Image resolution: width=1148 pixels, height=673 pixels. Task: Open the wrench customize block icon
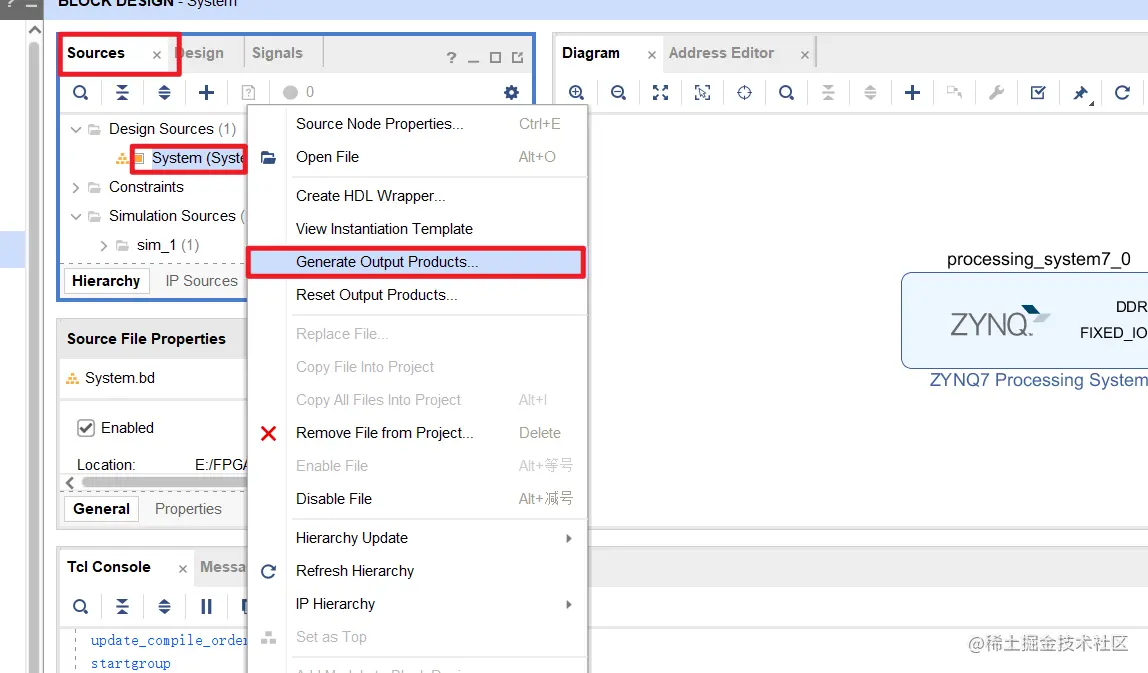pyautogui.click(x=996, y=92)
